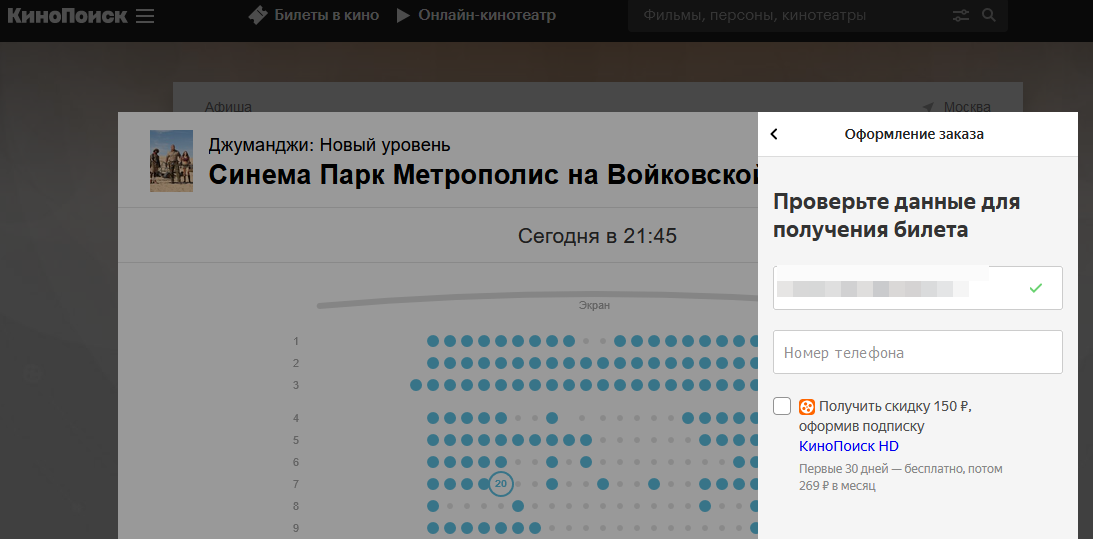This screenshot has height=539, width=1093.
Task: Click the location arrow icon near Москва
Action: (x=928, y=107)
